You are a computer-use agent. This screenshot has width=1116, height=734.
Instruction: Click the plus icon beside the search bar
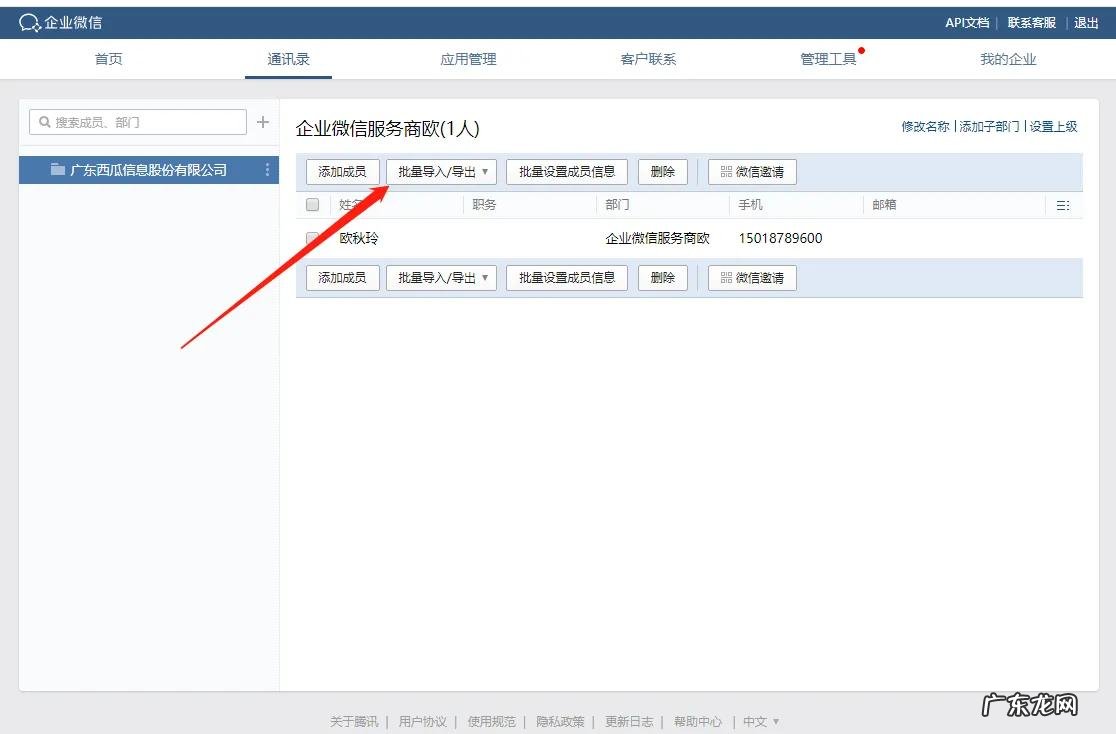pyautogui.click(x=263, y=121)
